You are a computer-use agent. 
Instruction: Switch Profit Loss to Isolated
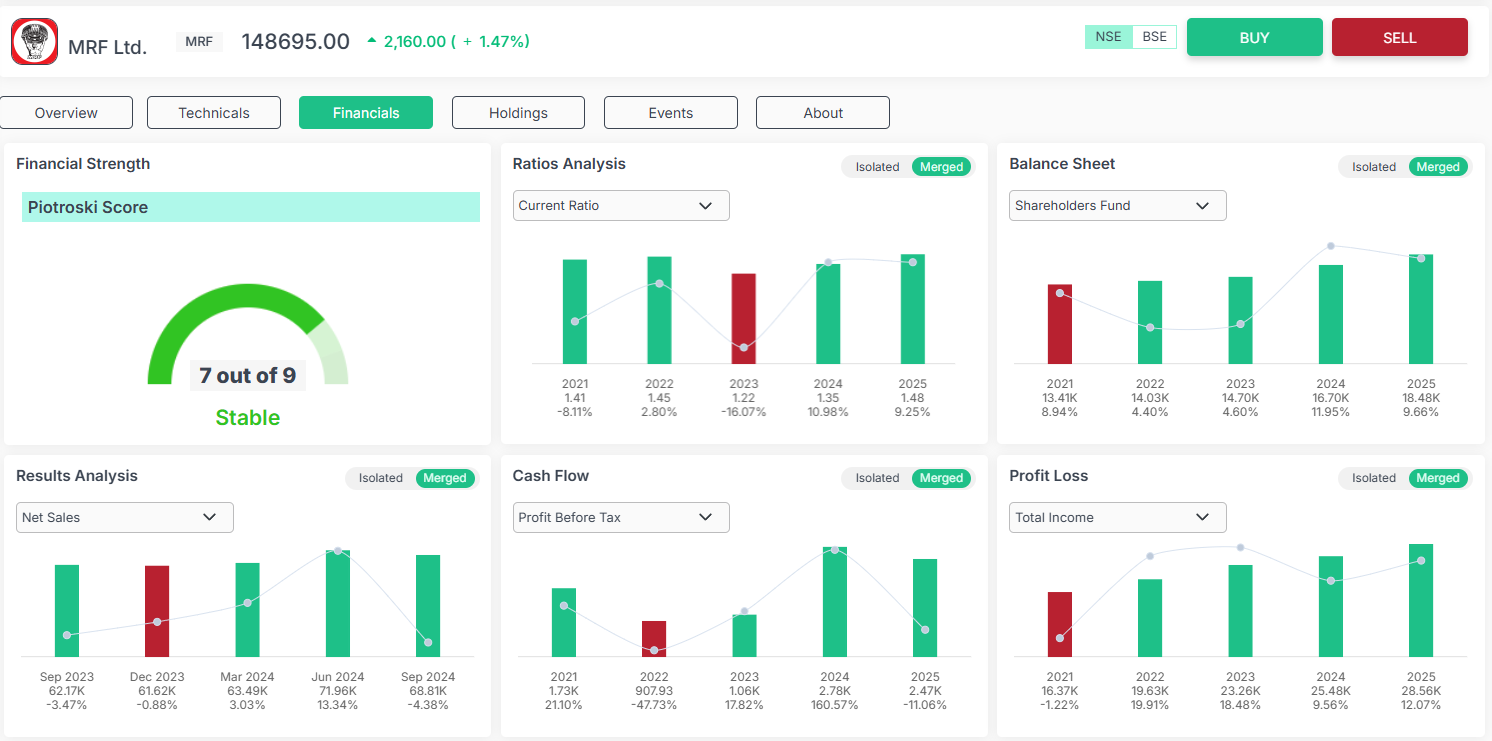[x=1374, y=478]
